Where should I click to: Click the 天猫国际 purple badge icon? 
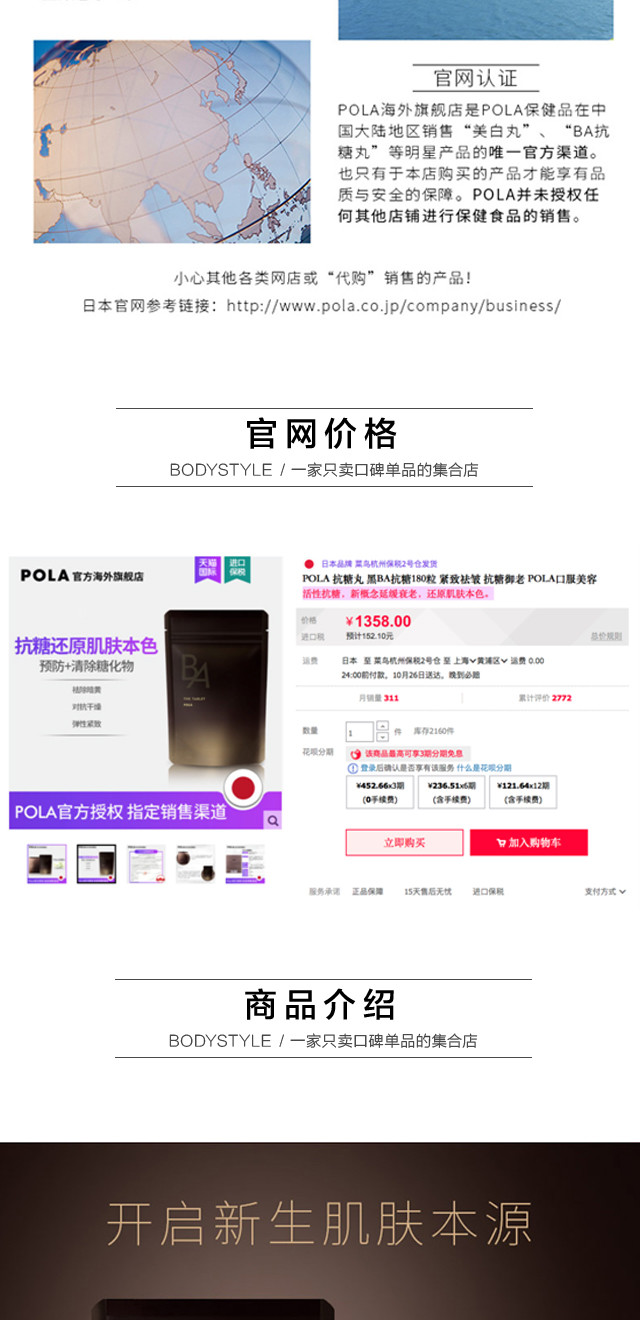(x=206, y=570)
